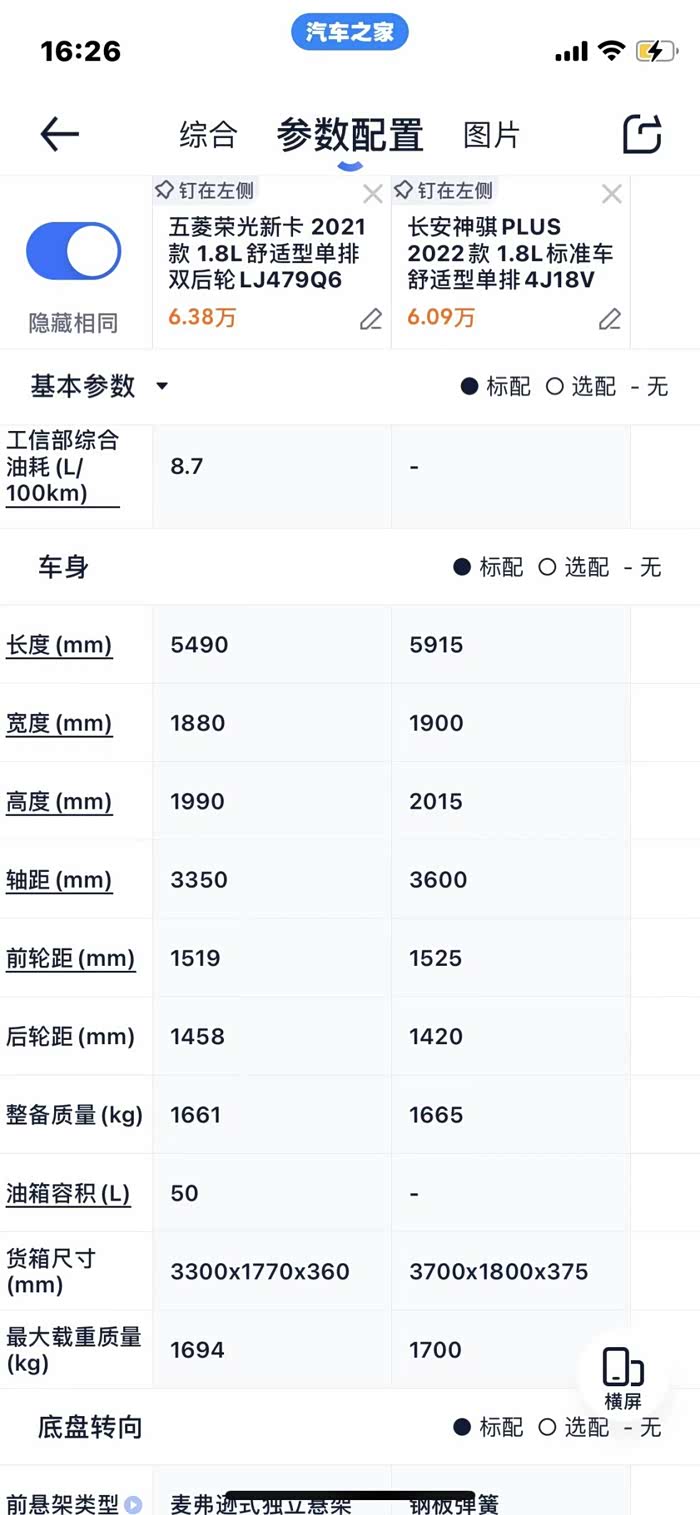Switch to the 综合 tab
This screenshot has width=700, height=1515.
click(x=208, y=135)
